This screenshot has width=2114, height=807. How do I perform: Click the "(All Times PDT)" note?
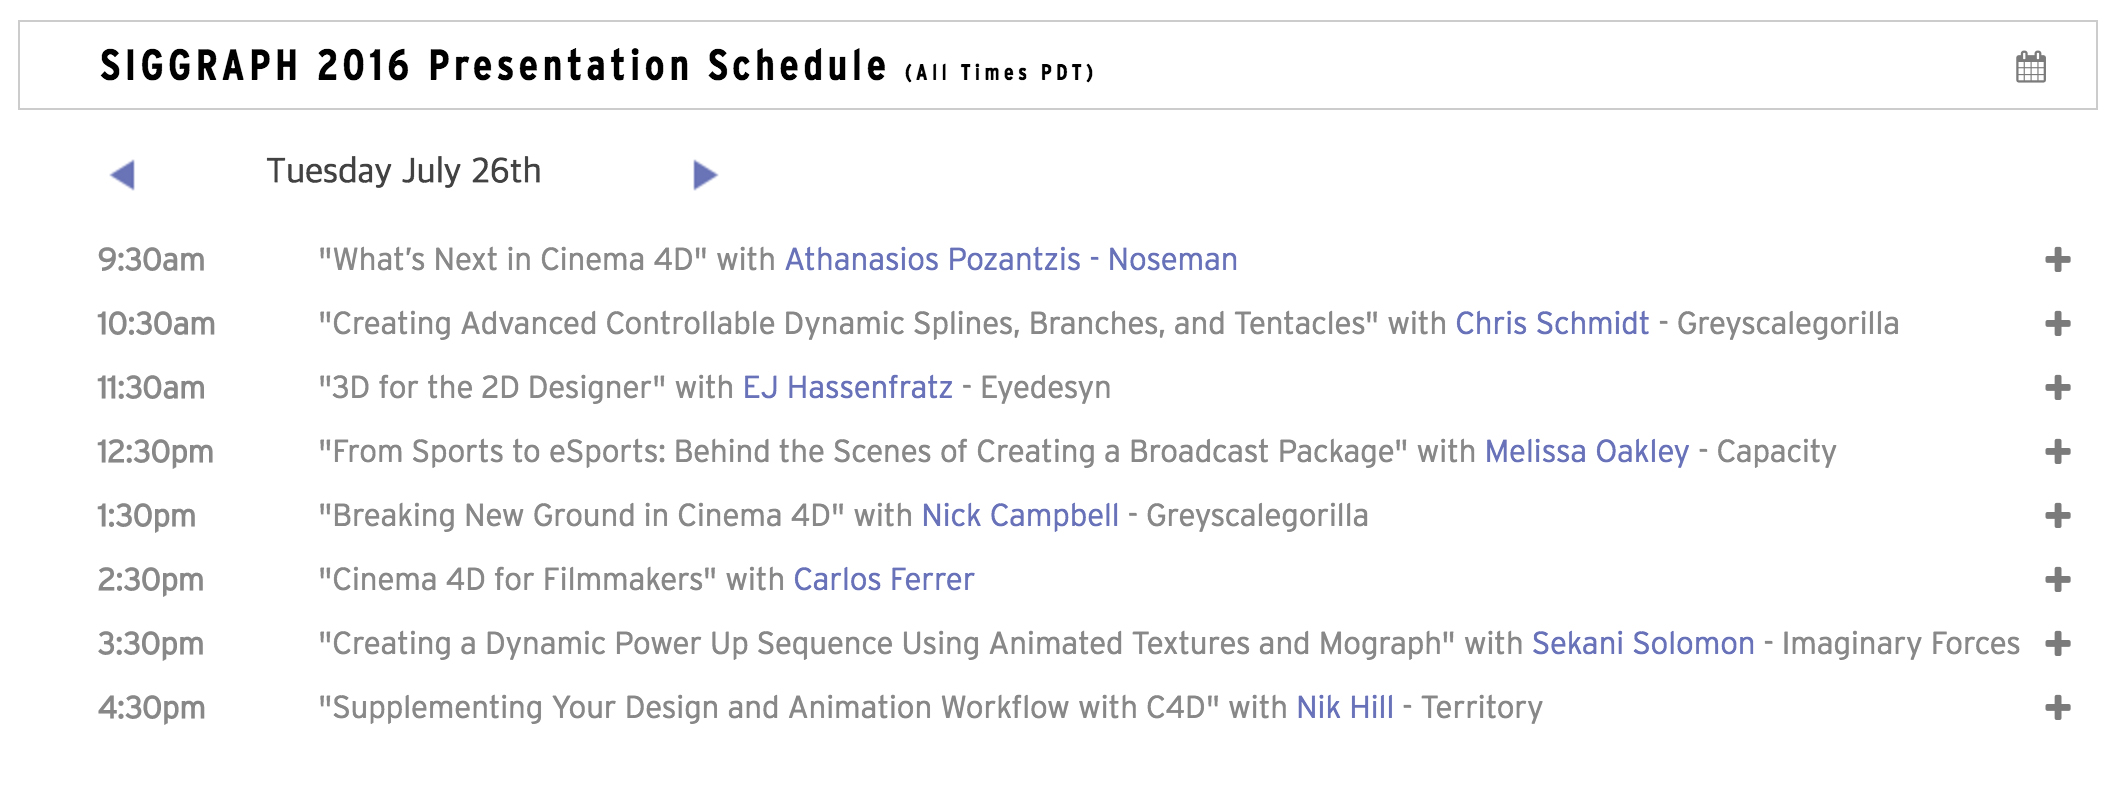[x=999, y=73]
